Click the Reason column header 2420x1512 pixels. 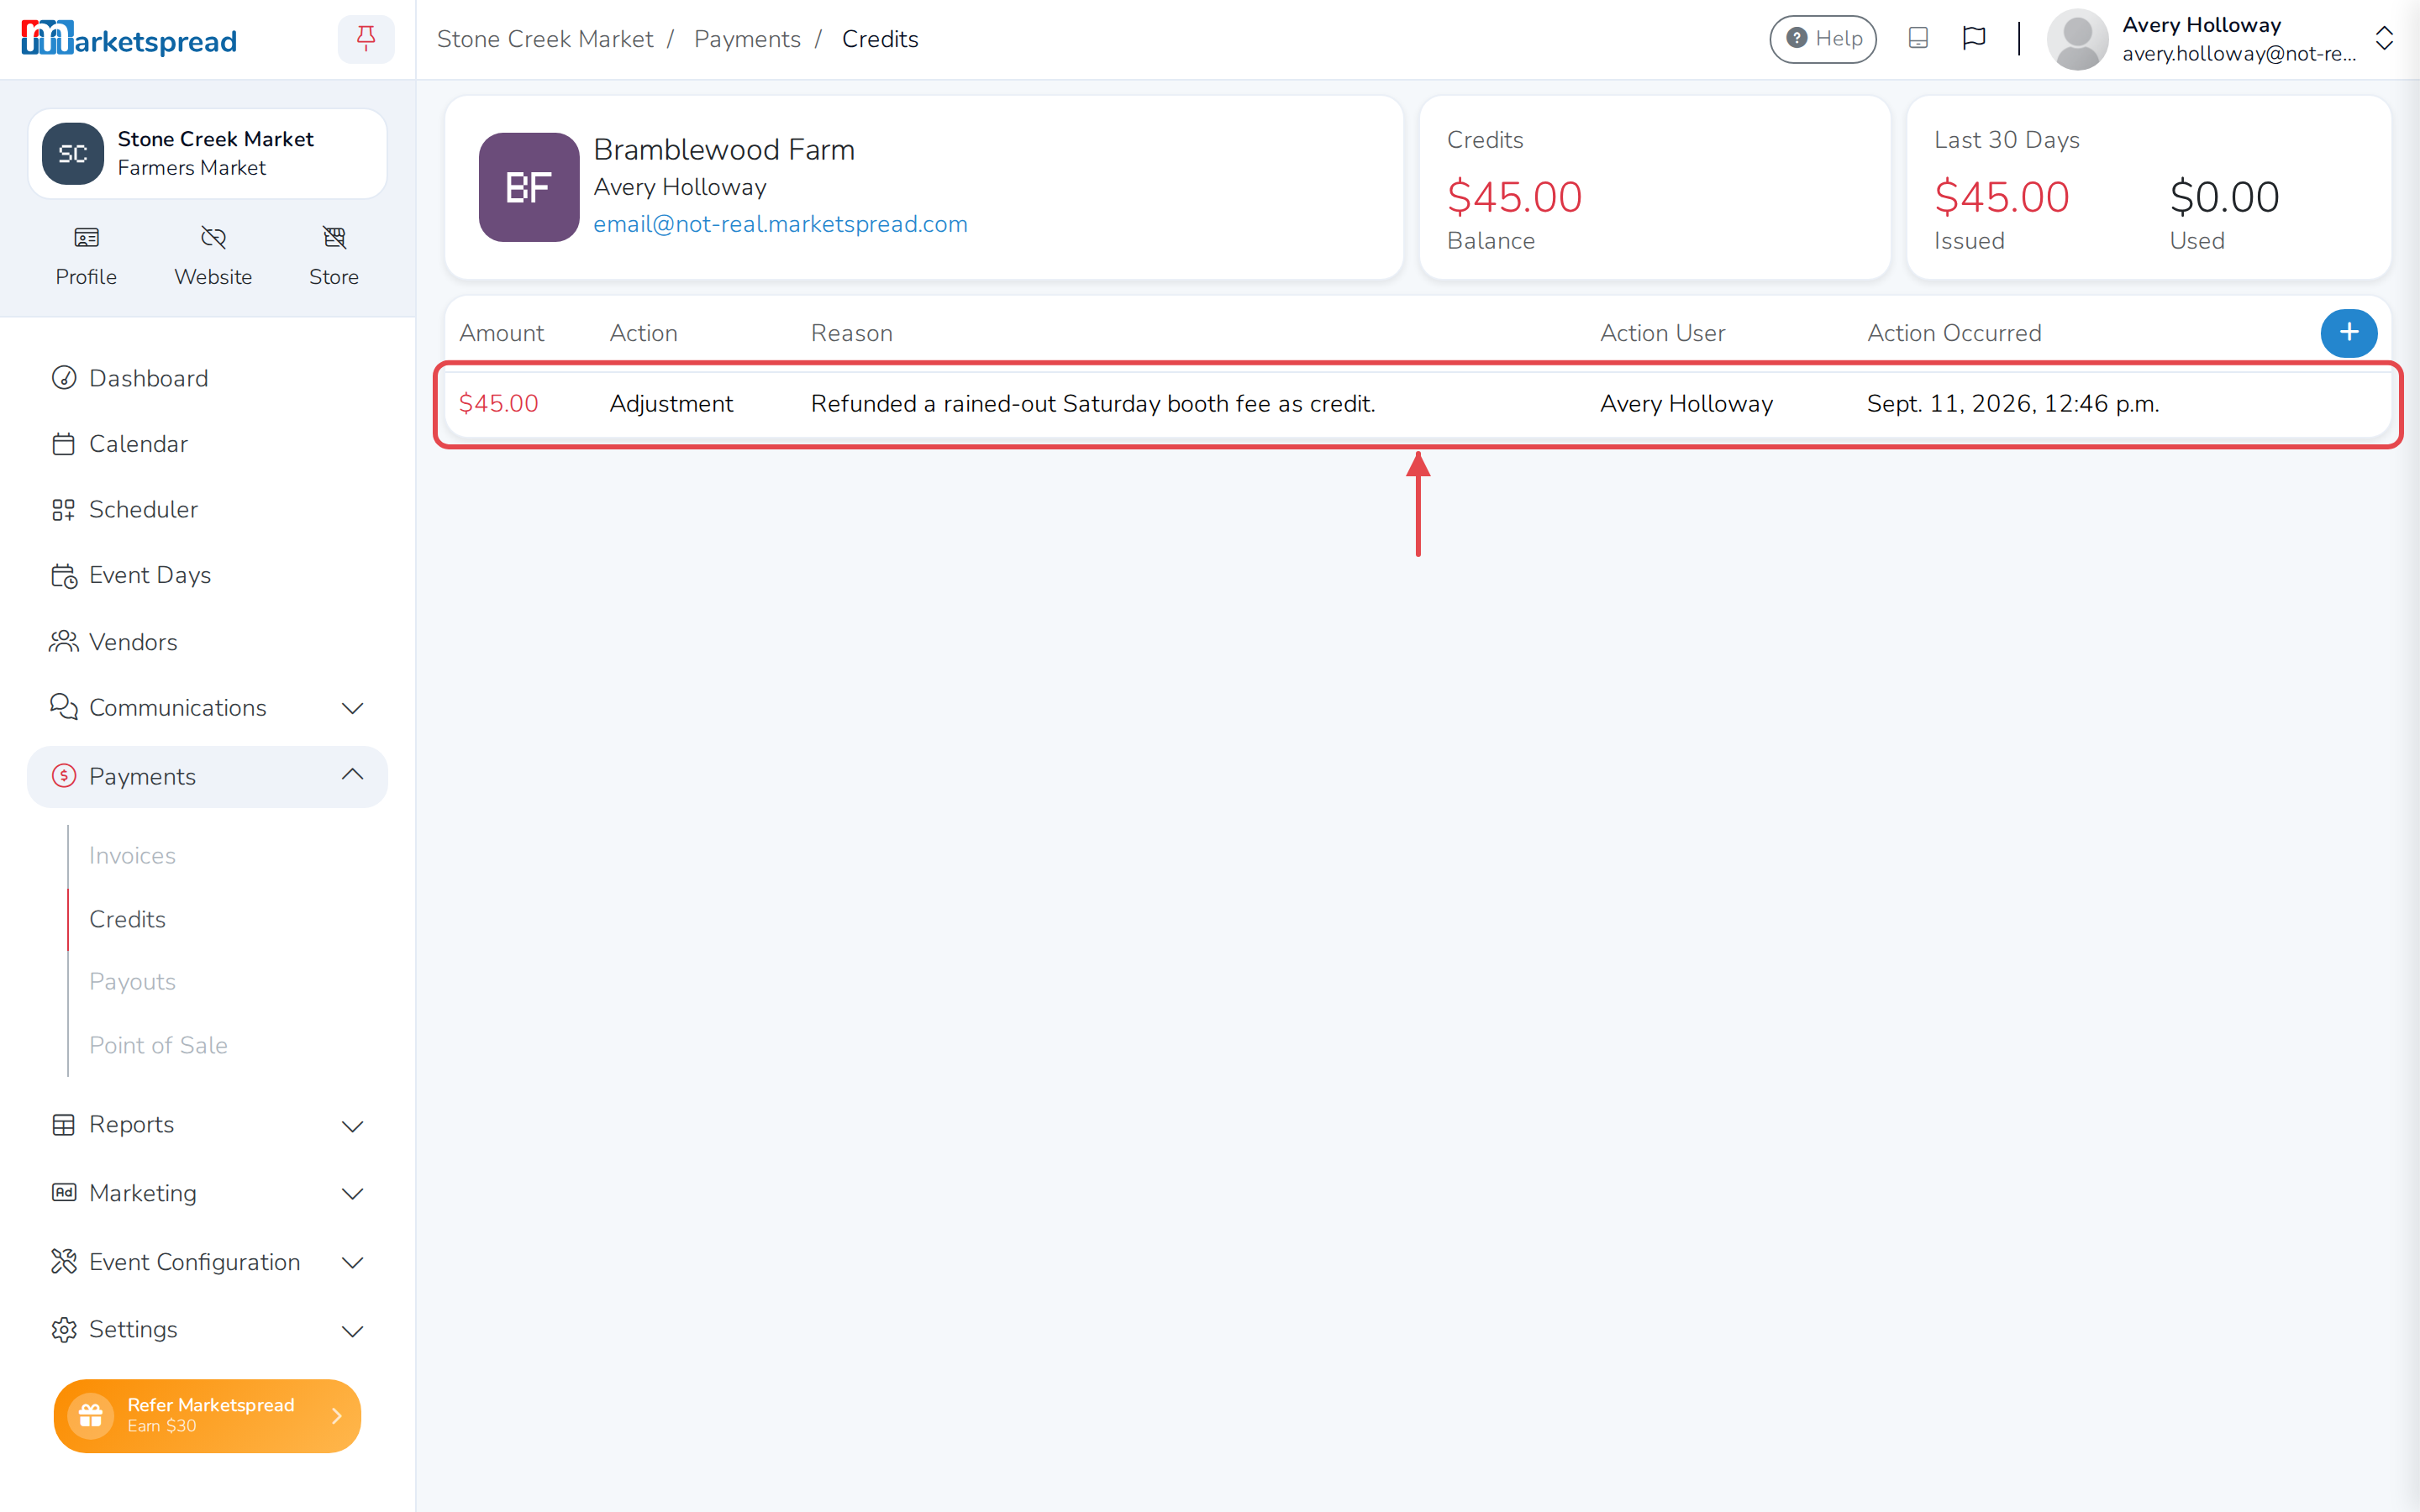tap(851, 333)
